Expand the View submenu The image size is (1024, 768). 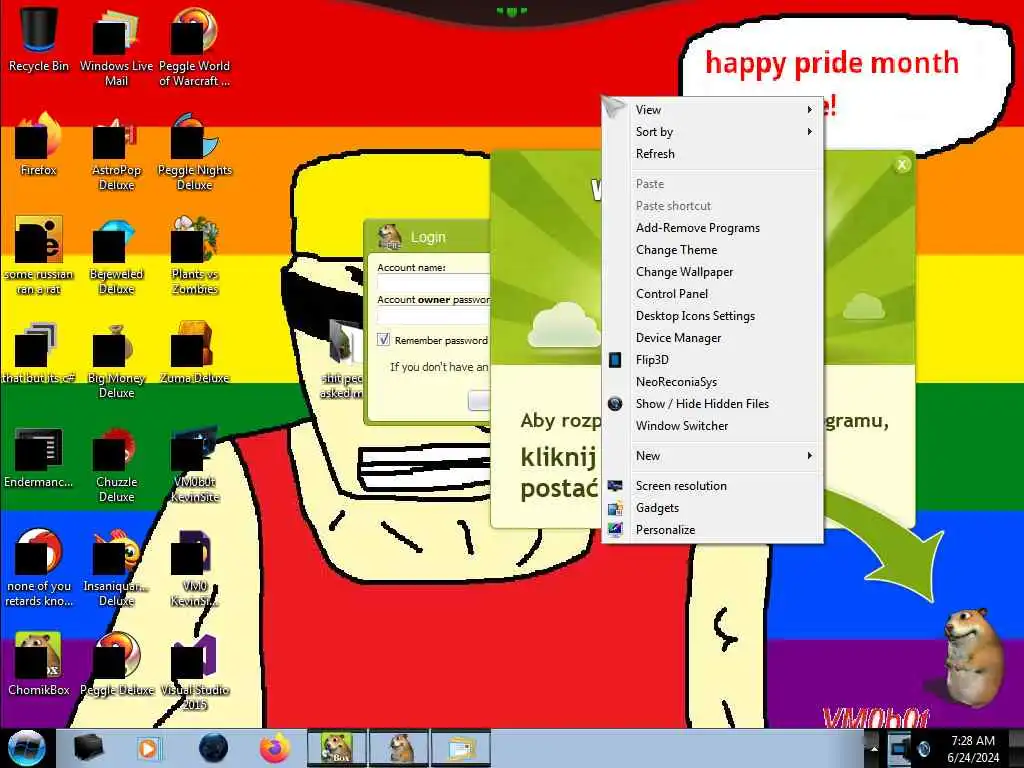click(x=712, y=110)
